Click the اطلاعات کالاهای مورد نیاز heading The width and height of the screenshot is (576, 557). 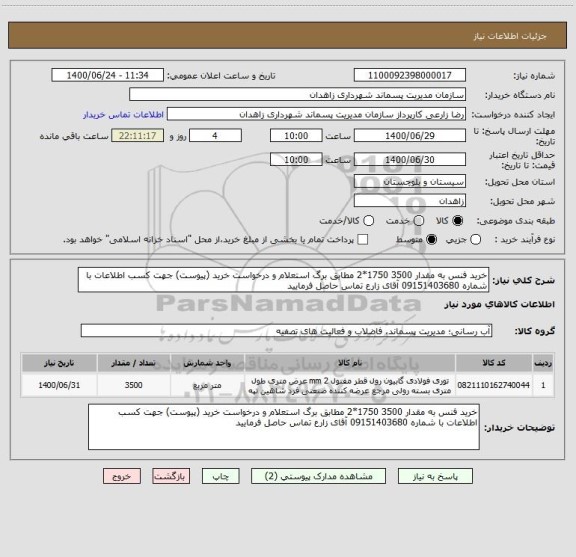coord(500,304)
